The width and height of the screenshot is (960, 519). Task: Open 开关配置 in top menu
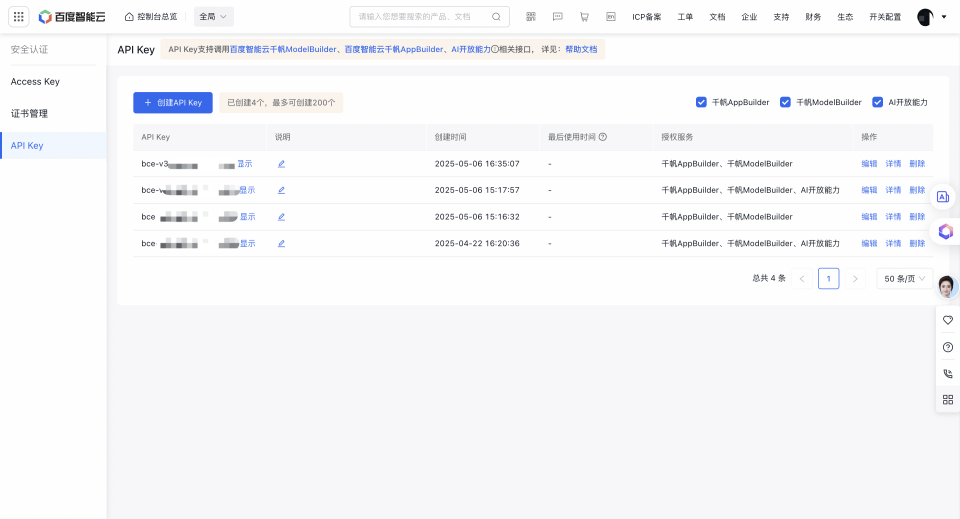click(x=885, y=17)
